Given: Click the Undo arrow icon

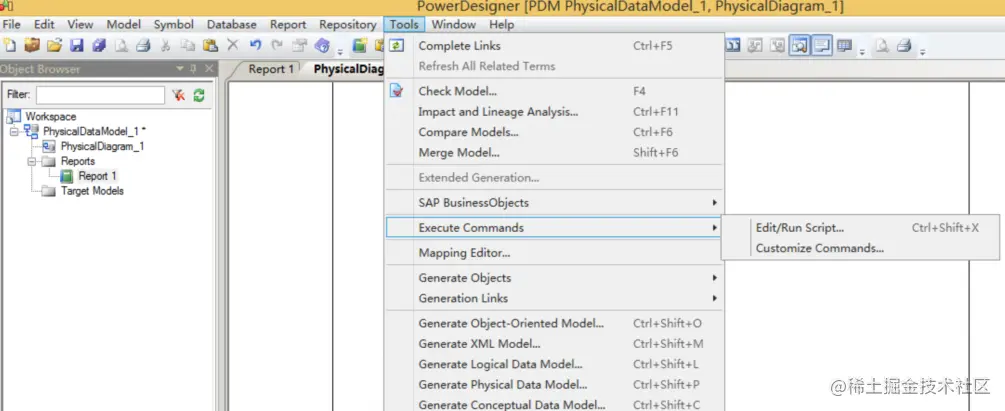Looking at the screenshot, I should [x=256, y=45].
